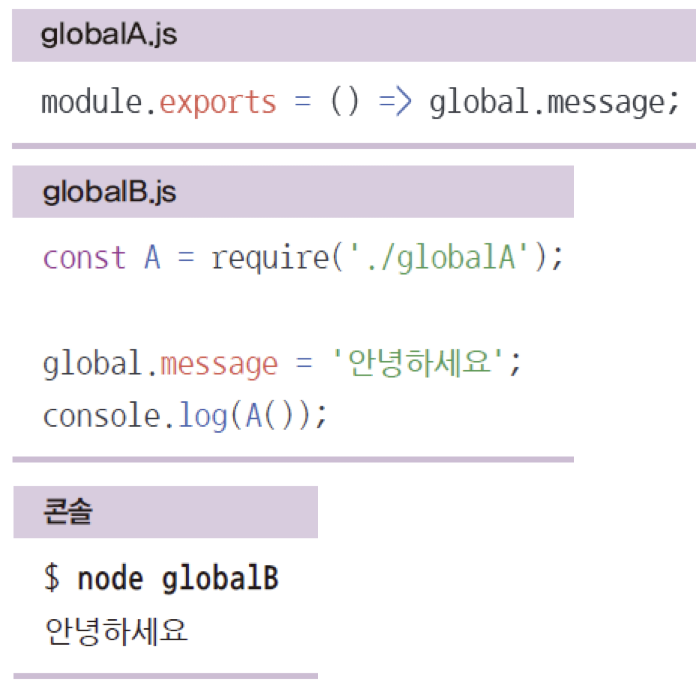Screen dimensions: 696x688
Task: Click the module.exports code line
Action: coord(360,103)
